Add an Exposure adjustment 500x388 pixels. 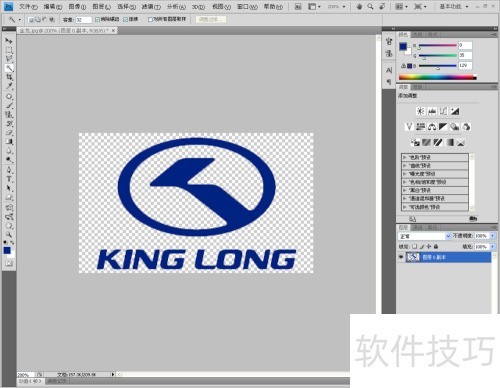pyautogui.click(x=455, y=111)
